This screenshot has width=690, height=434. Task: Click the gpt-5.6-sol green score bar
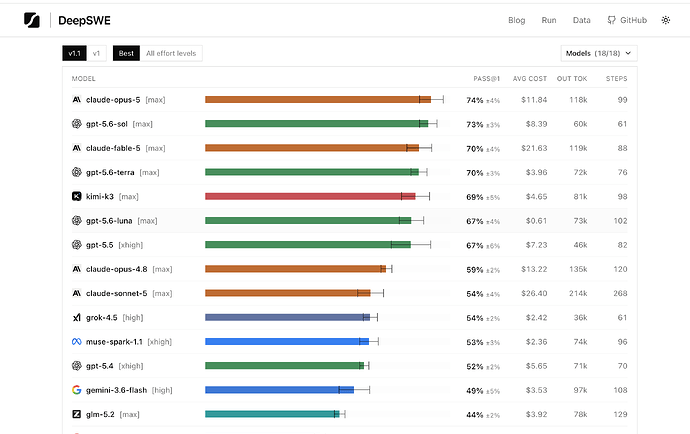tap(316, 124)
